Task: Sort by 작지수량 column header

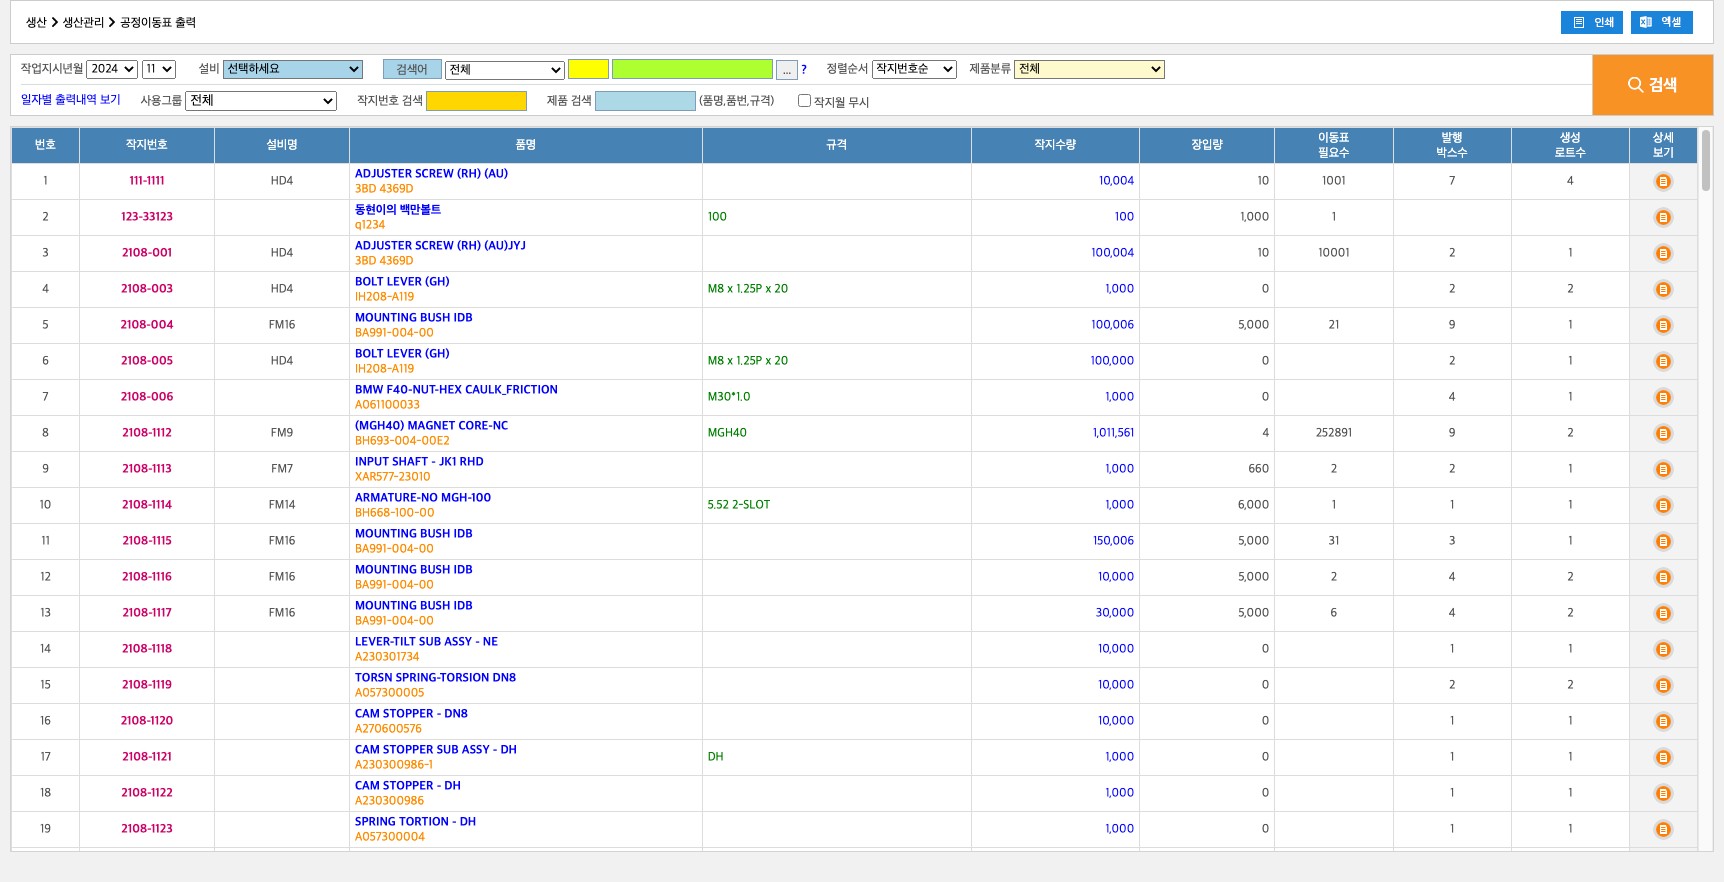Action: point(1054,145)
